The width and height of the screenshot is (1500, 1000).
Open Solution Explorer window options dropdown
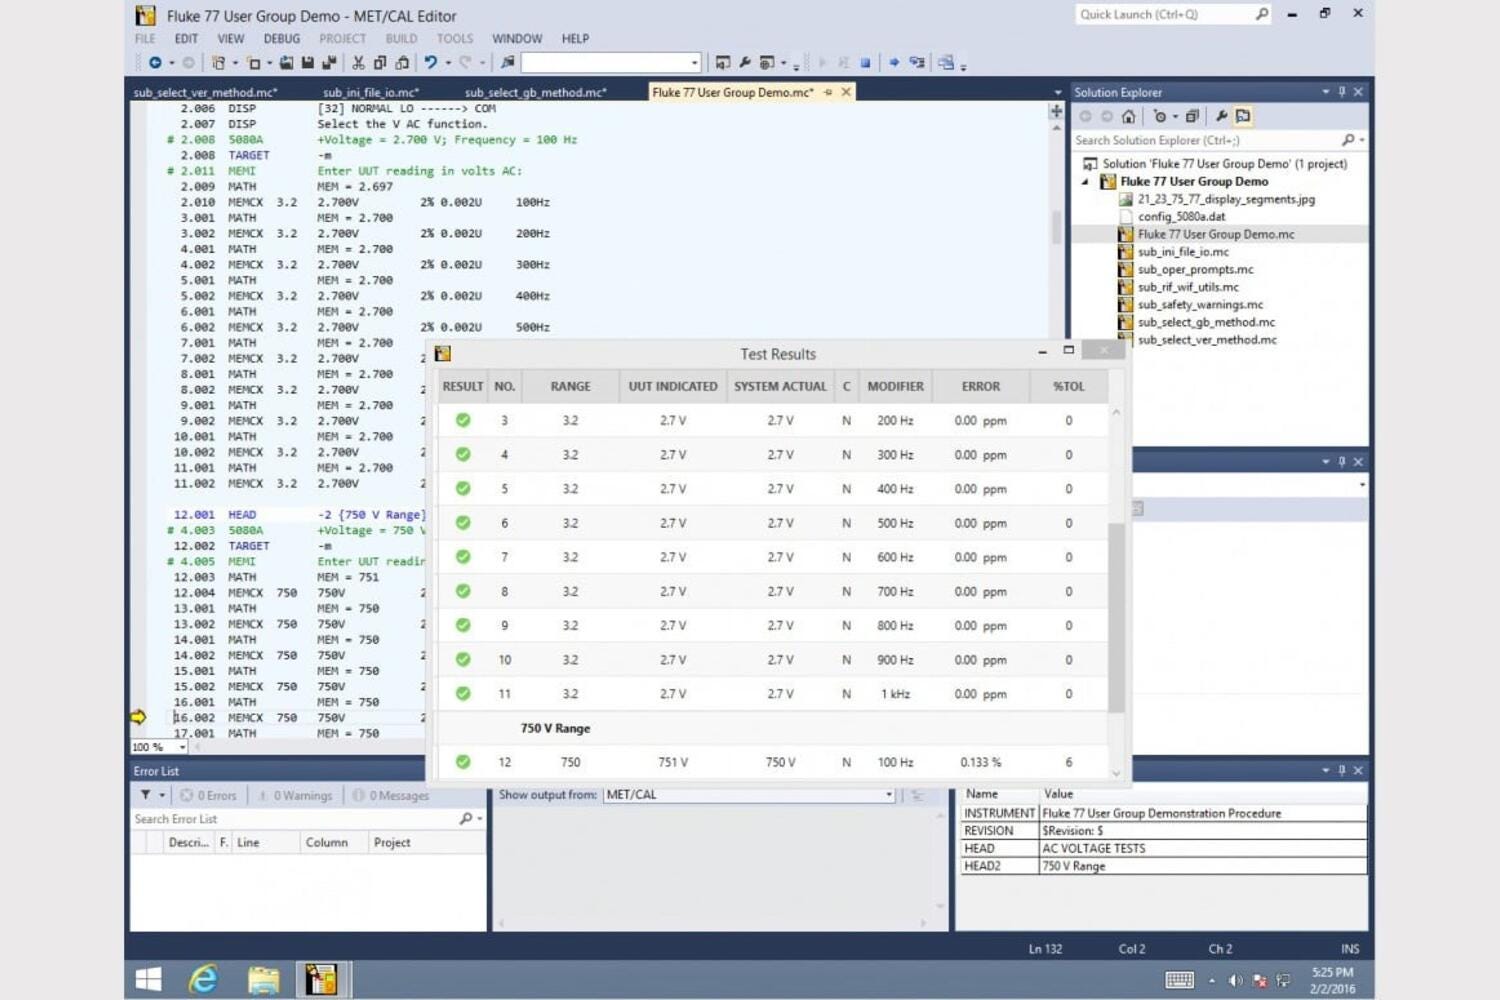(1326, 92)
